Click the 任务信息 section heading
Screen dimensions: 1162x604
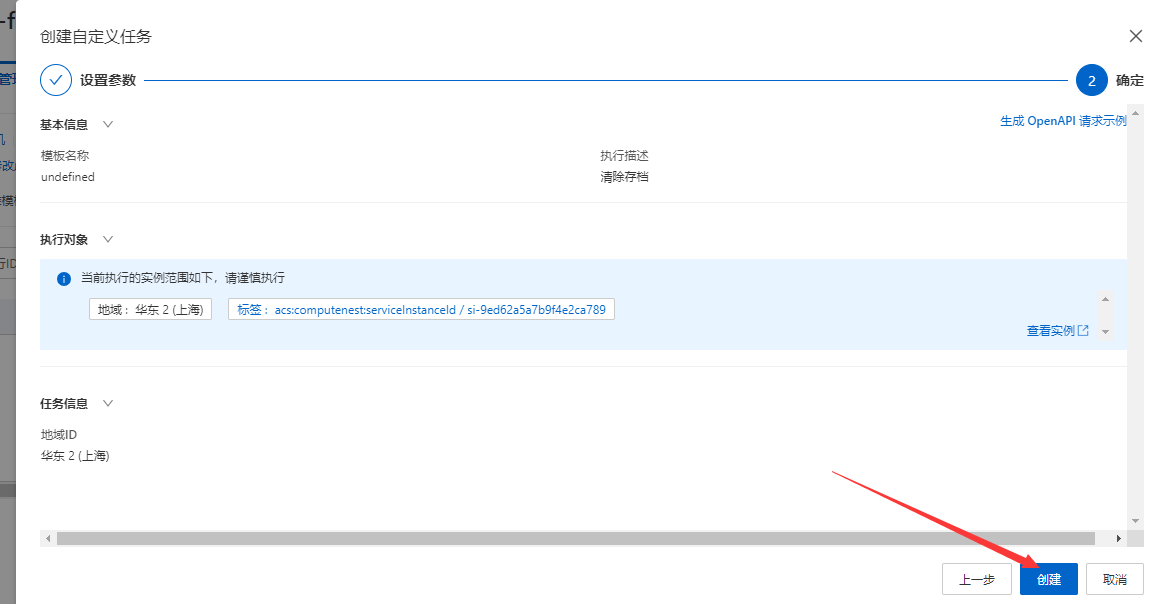(64, 403)
